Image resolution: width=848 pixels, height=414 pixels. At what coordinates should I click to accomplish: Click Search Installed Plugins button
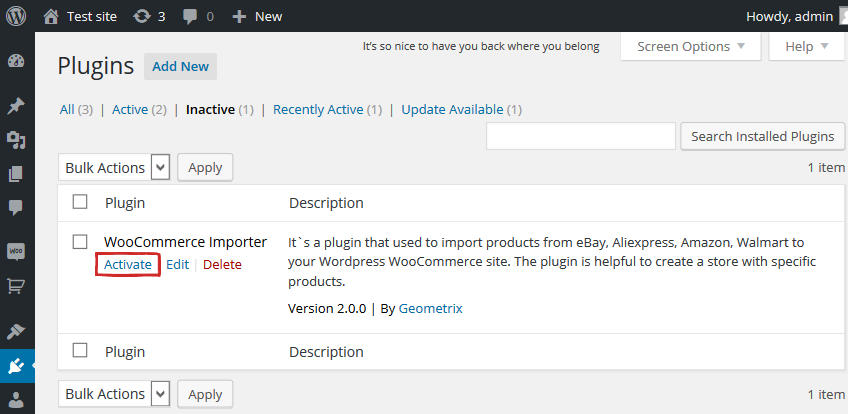pyautogui.click(x=763, y=136)
